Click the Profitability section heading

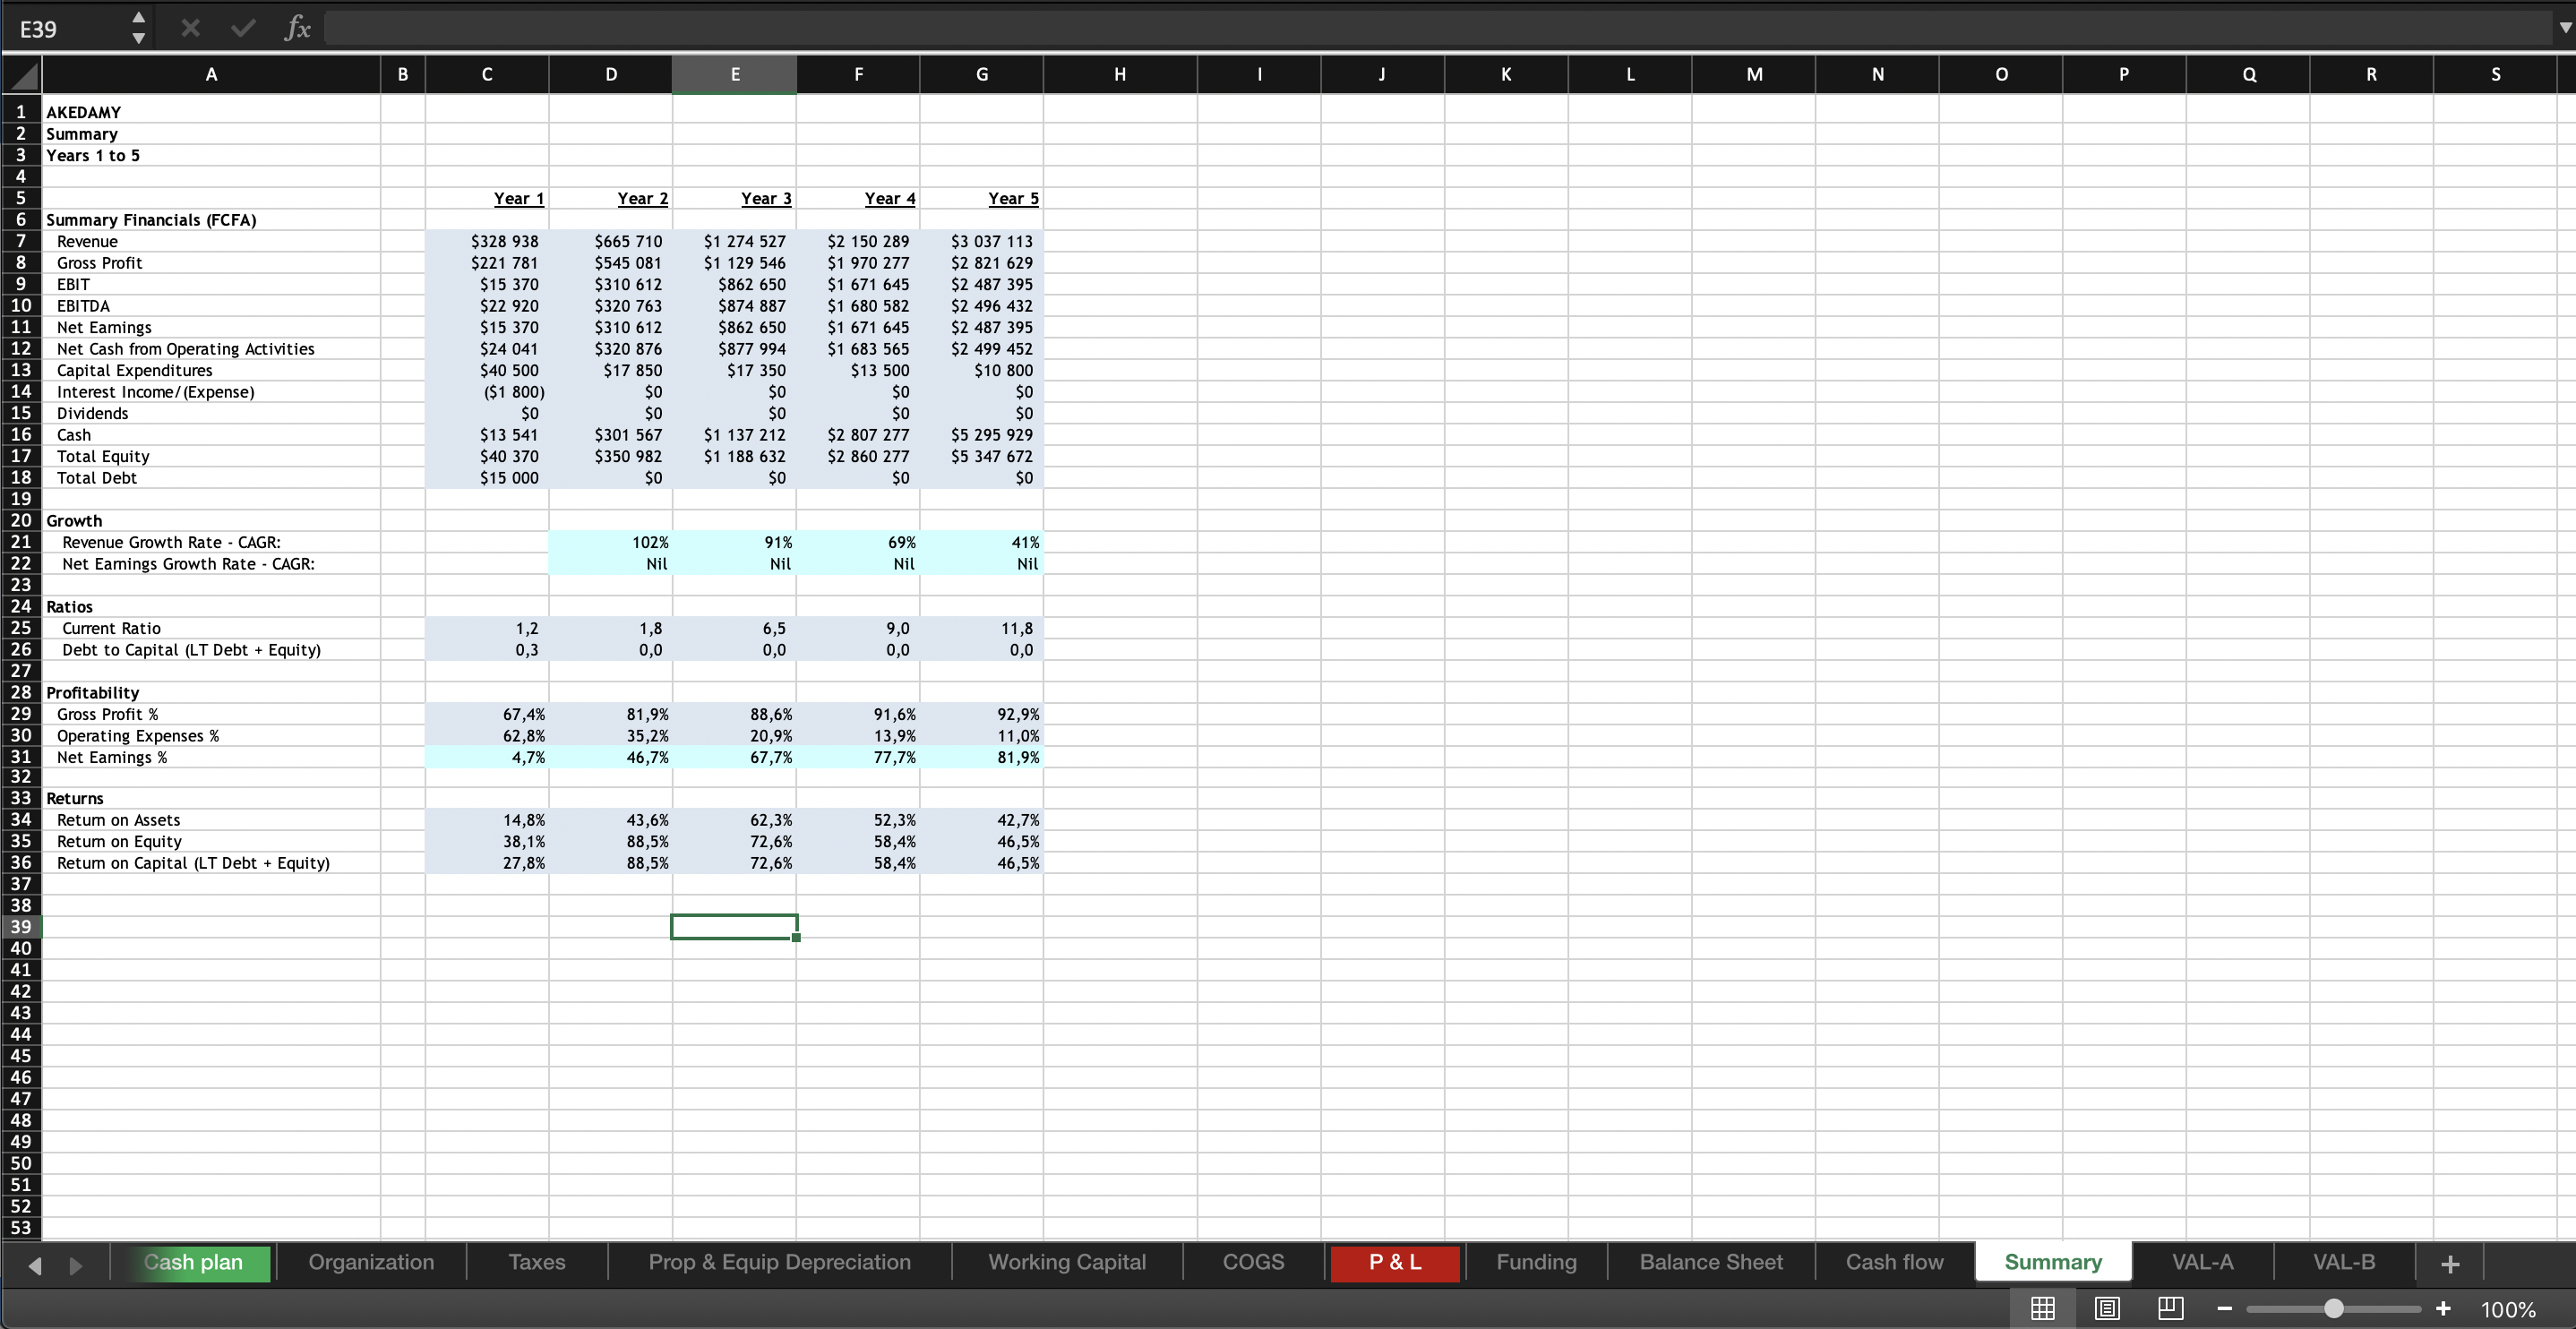point(92,693)
